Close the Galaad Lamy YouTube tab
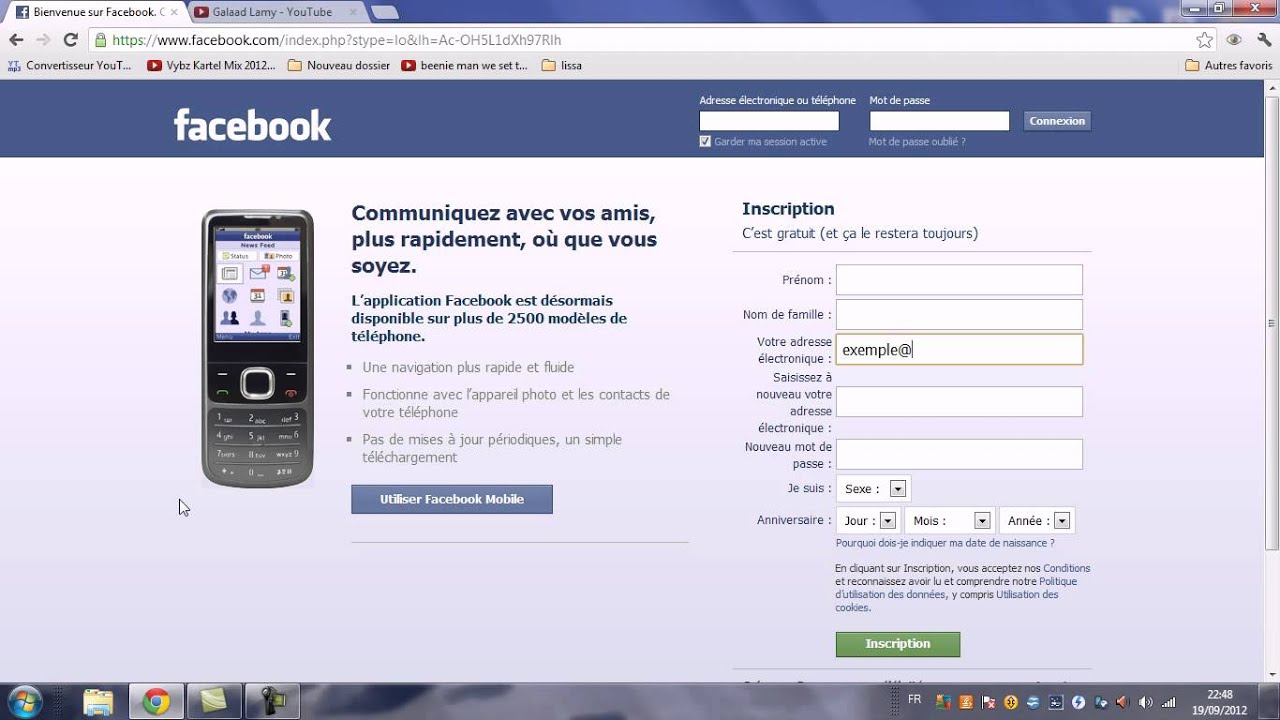The image size is (1280, 720). [352, 12]
